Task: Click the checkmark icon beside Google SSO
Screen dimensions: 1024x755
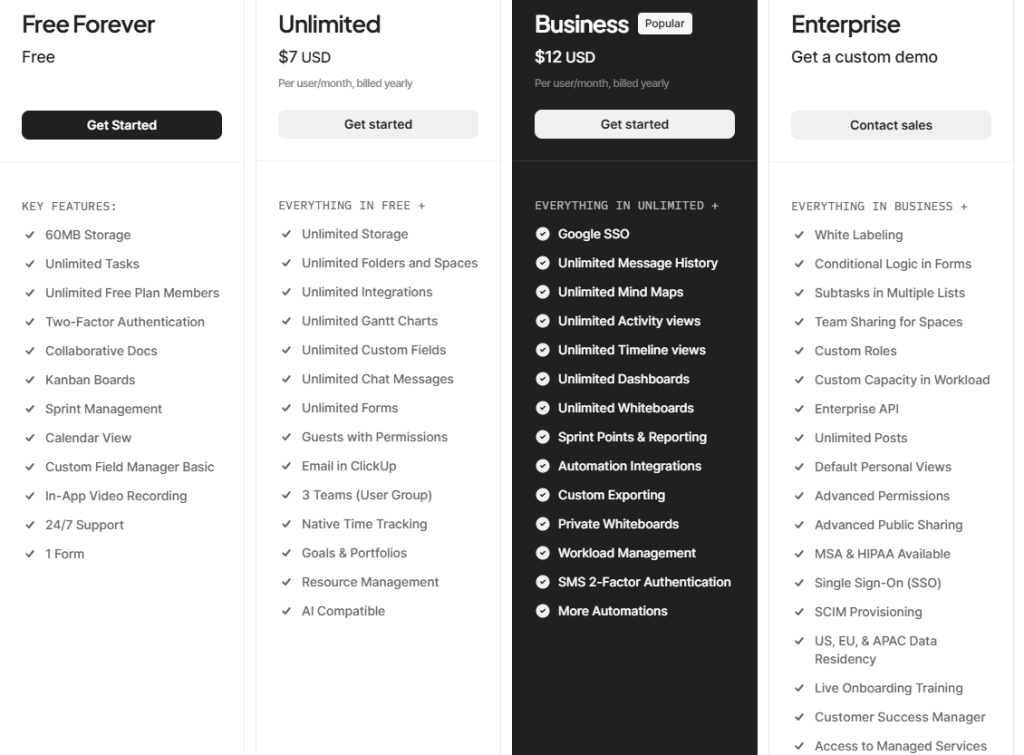Action: [542, 234]
